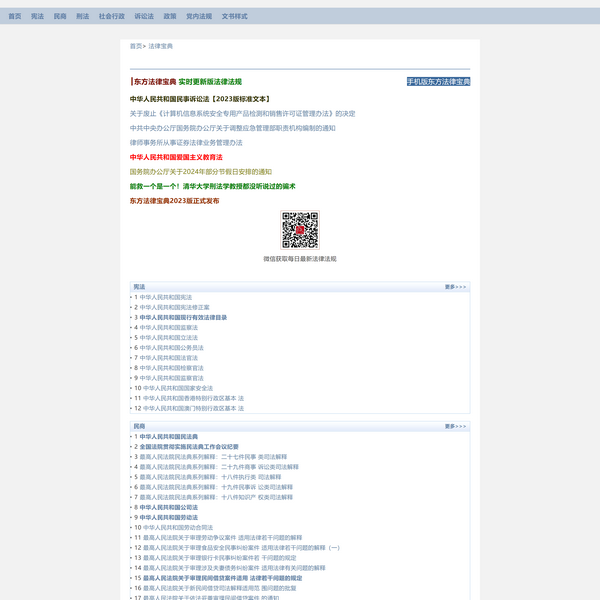Go to the 文书样式 navigation tab
This screenshot has height=600, width=600.
(x=234, y=17)
